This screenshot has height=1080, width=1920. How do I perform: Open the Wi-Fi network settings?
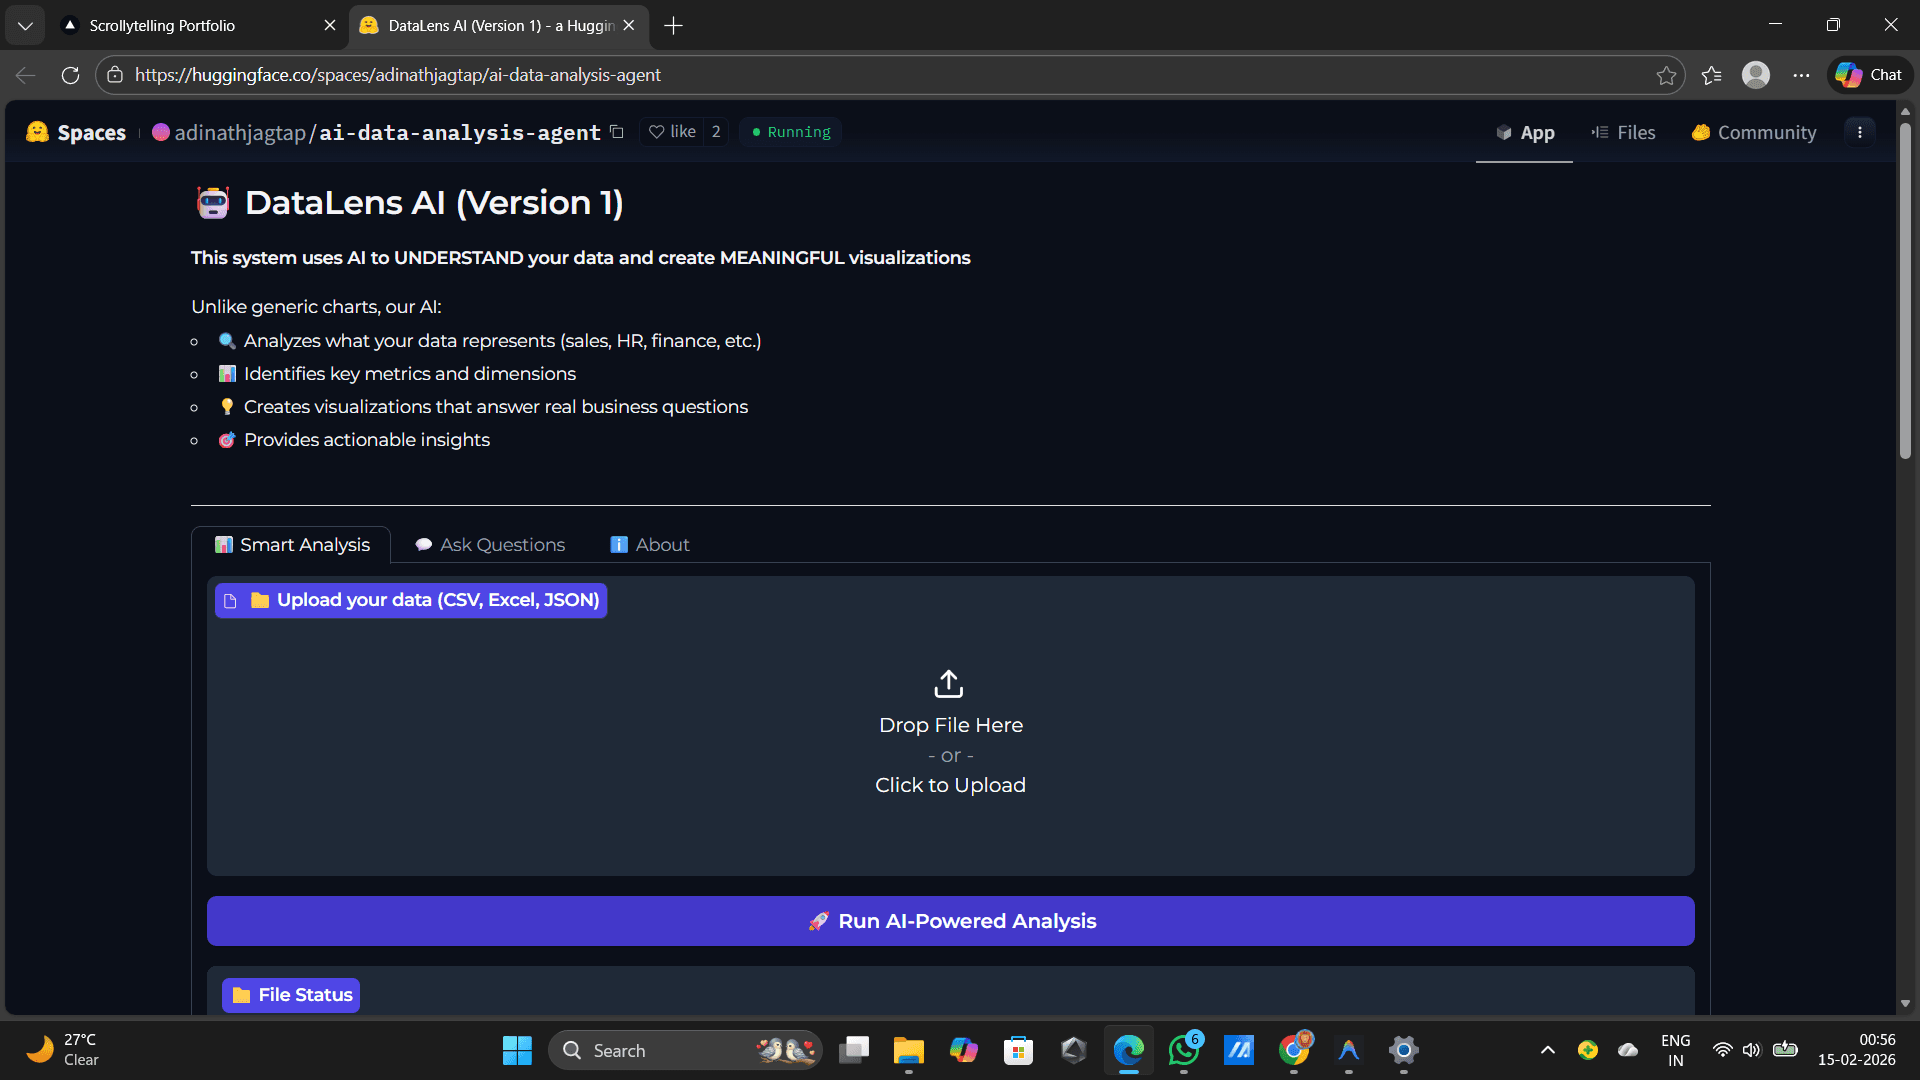[x=1722, y=1050]
